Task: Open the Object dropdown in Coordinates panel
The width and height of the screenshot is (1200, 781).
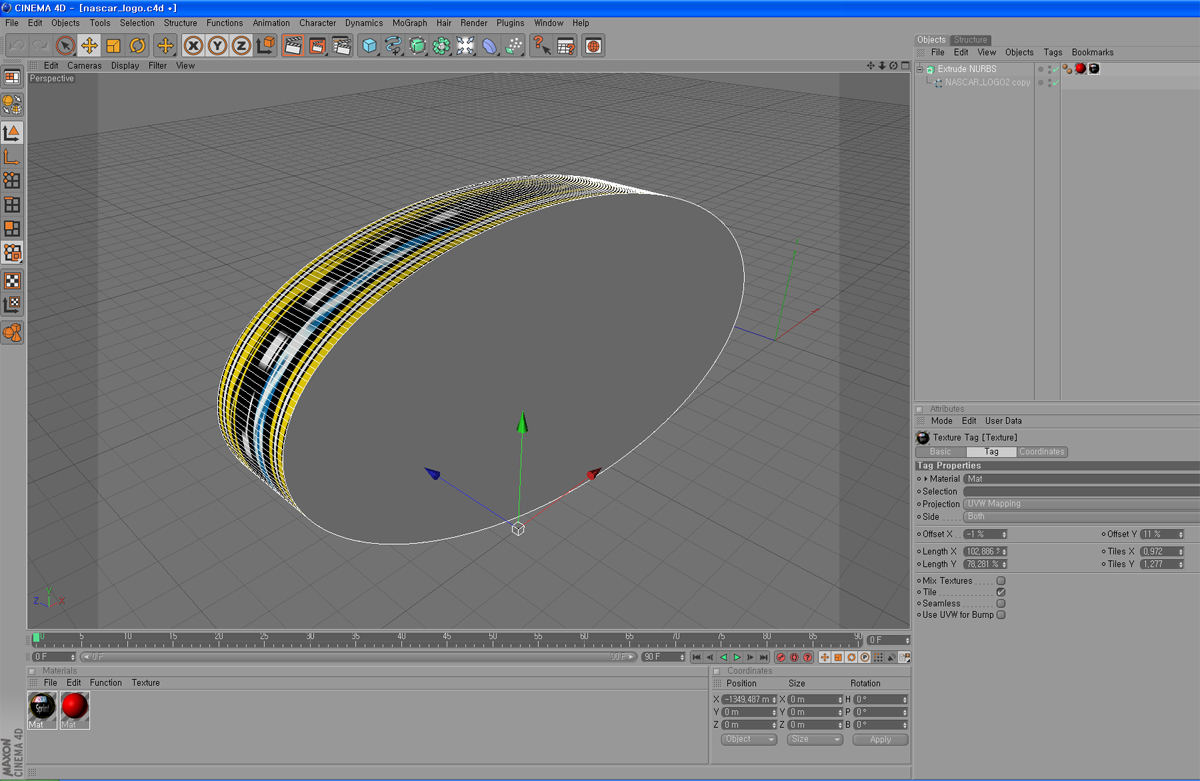Action: 749,740
